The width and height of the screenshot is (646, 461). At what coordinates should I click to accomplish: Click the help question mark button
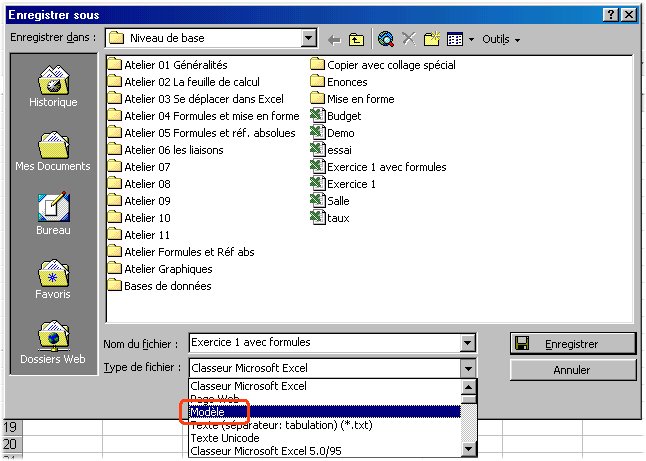tap(611, 15)
